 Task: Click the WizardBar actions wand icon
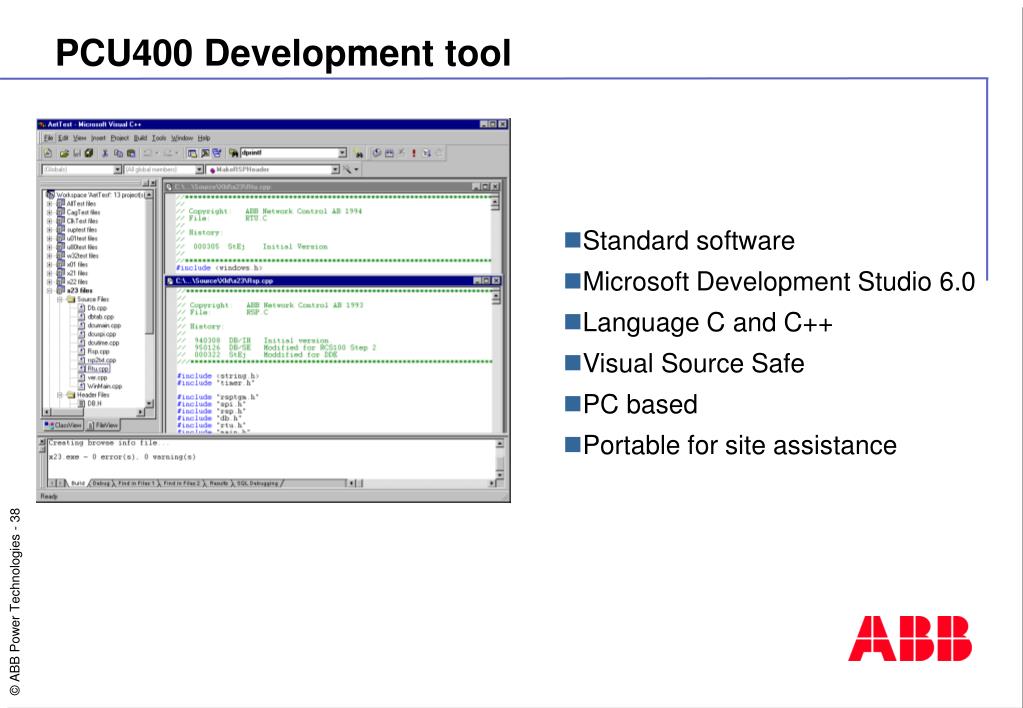point(348,170)
